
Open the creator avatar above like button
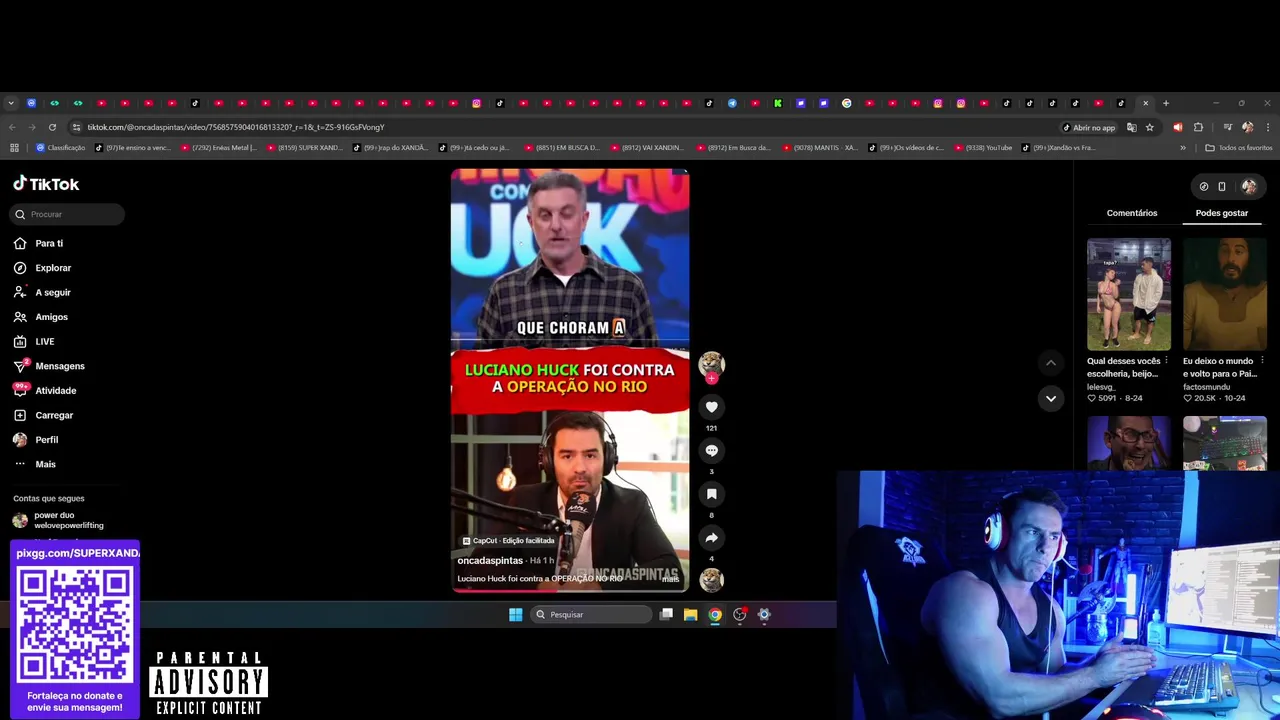[711, 363]
